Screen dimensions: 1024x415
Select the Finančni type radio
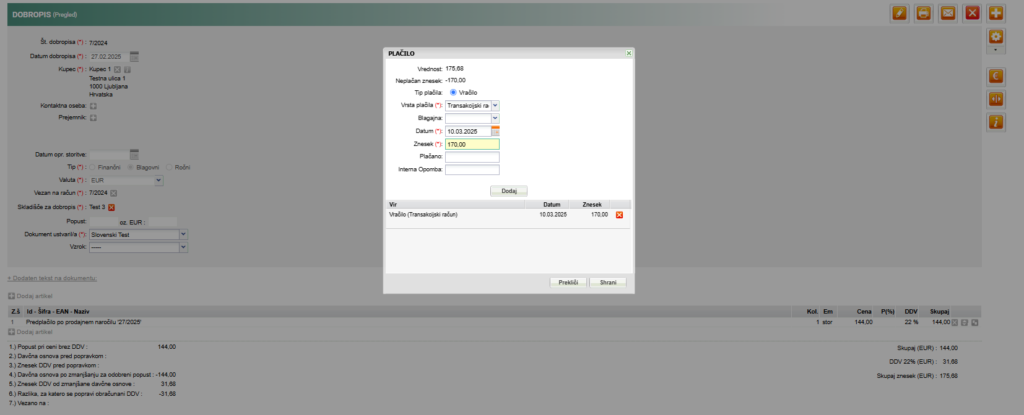point(92,167)
